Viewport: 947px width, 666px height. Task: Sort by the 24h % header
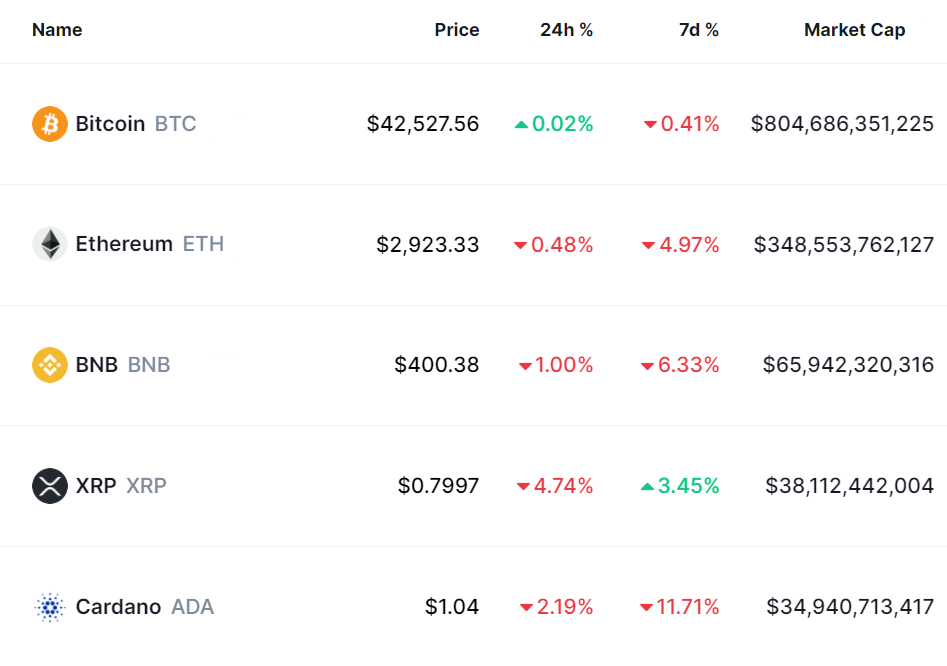tap(566, 30)
